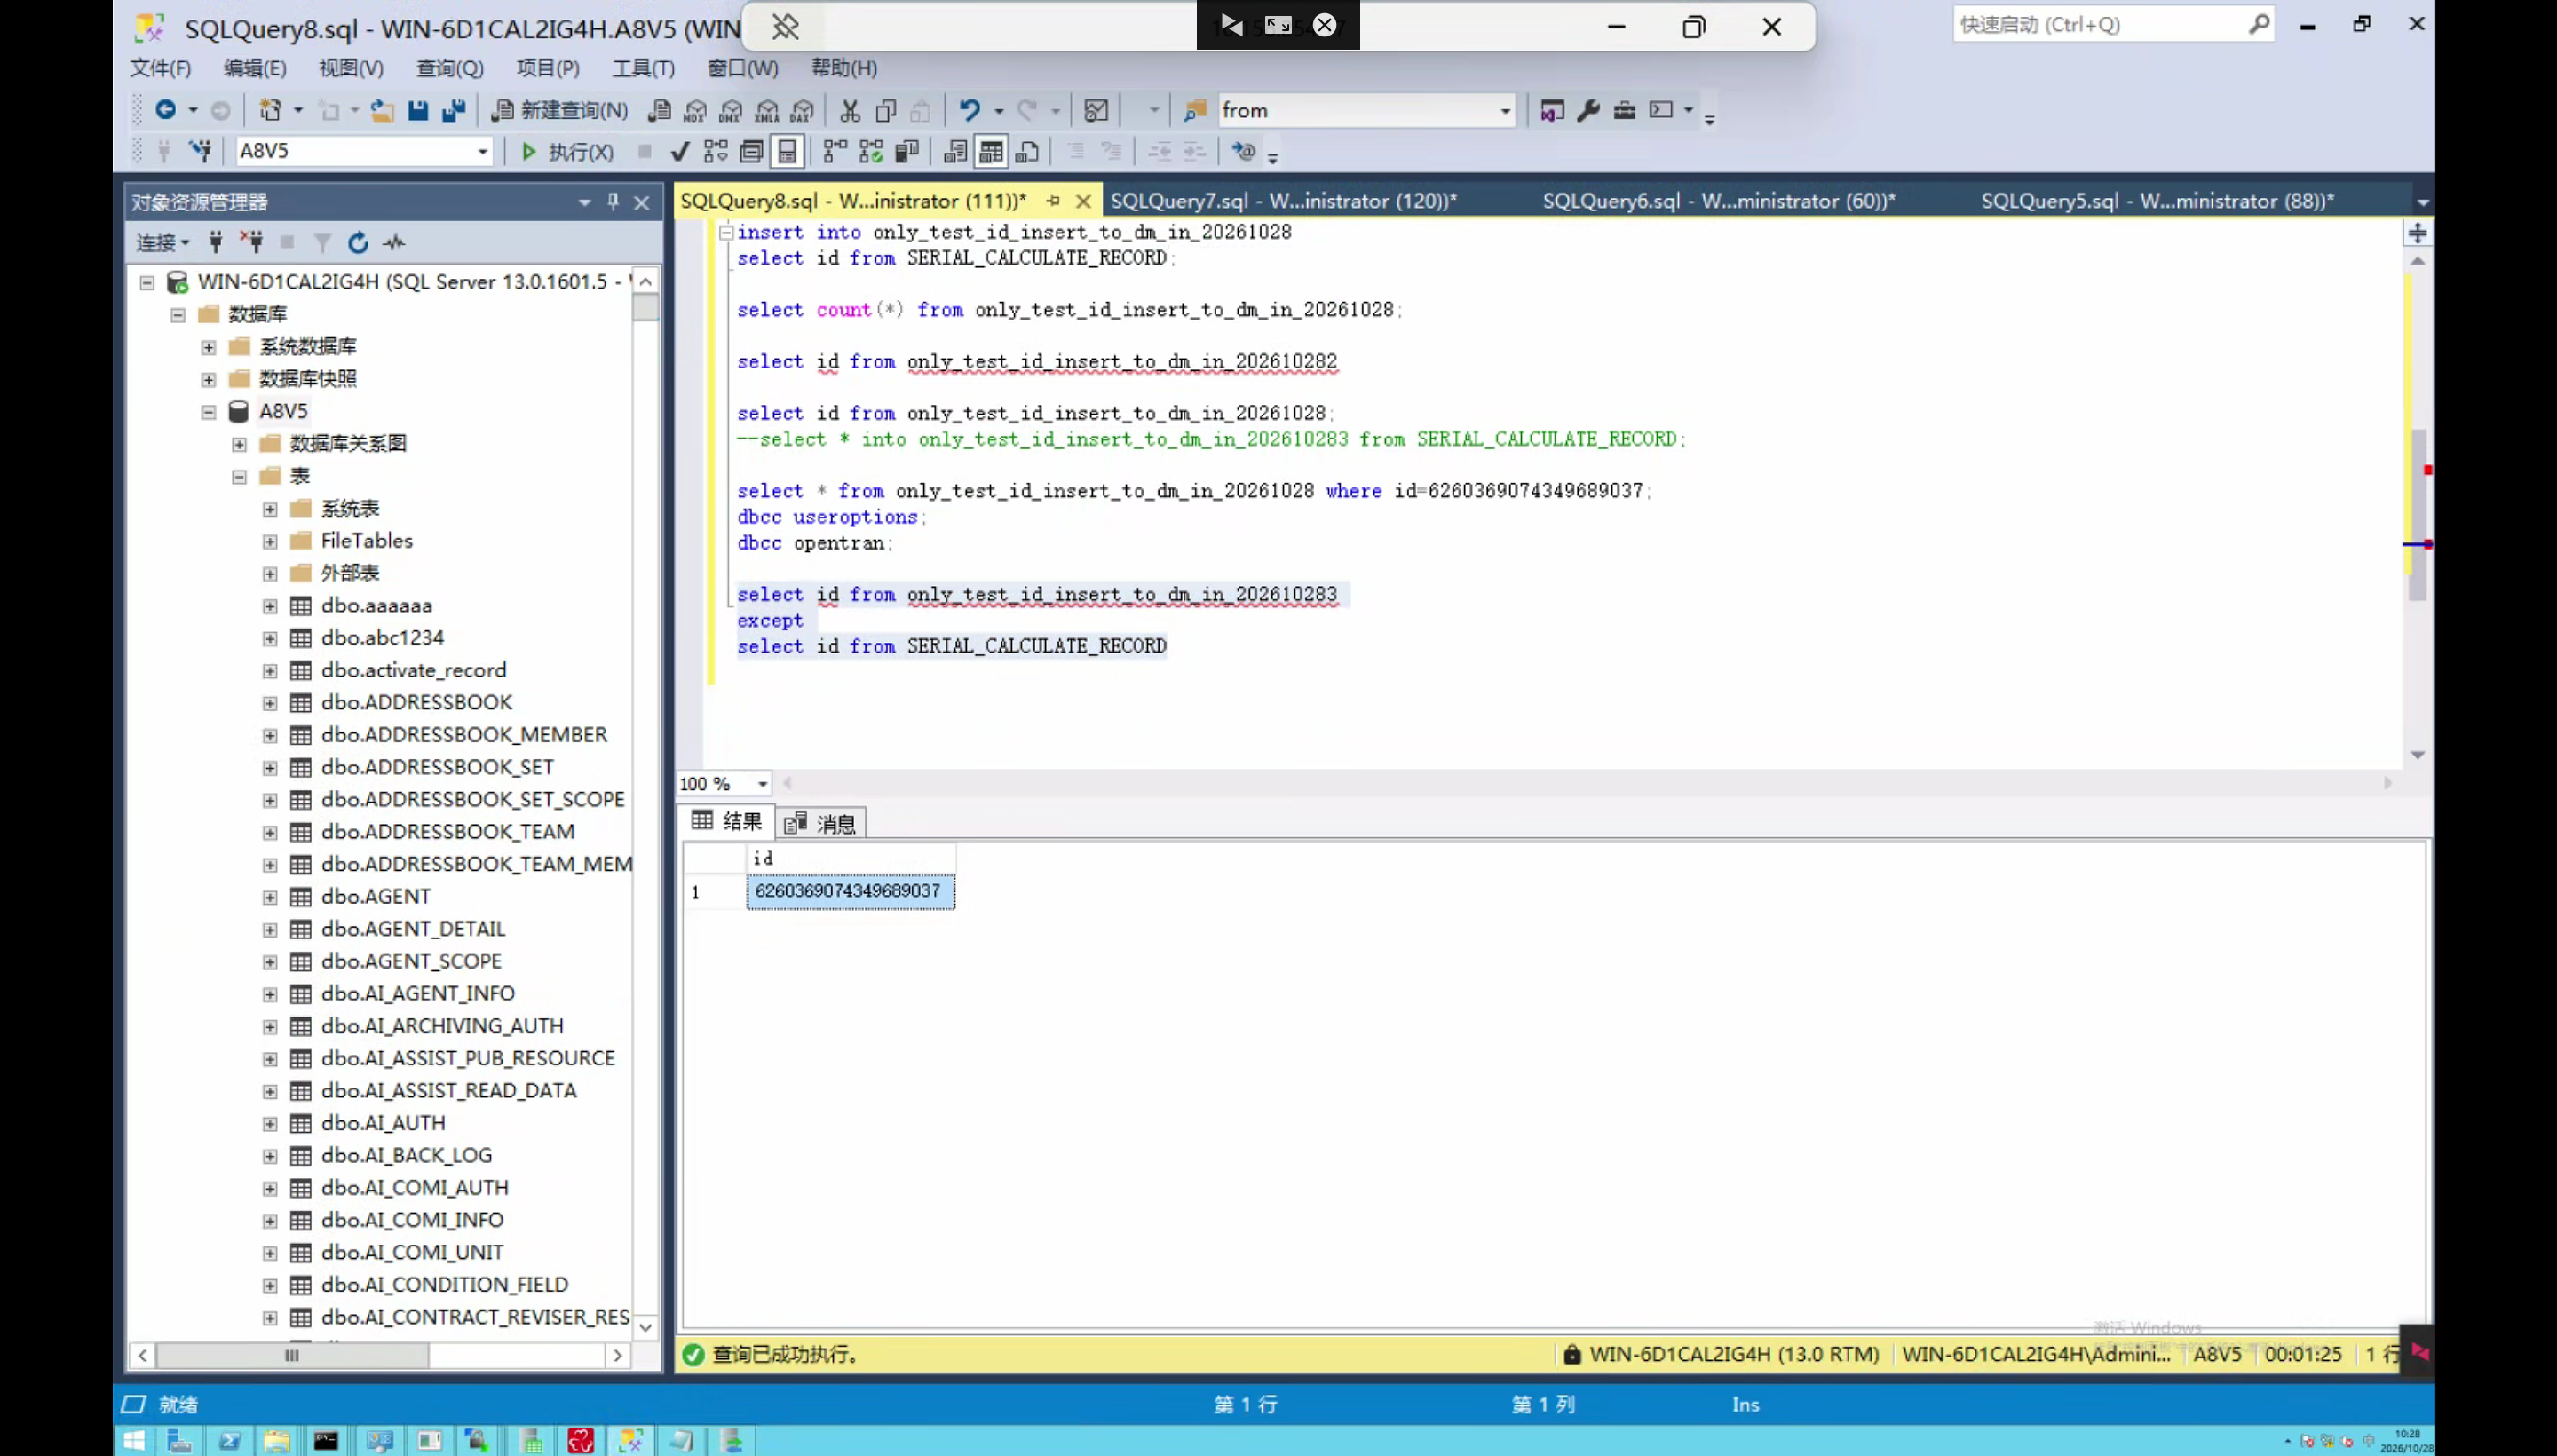Viewport: 2557px width, 1456px height.
Task: Click the Properties wrench icon
Action: point(1588,110)
